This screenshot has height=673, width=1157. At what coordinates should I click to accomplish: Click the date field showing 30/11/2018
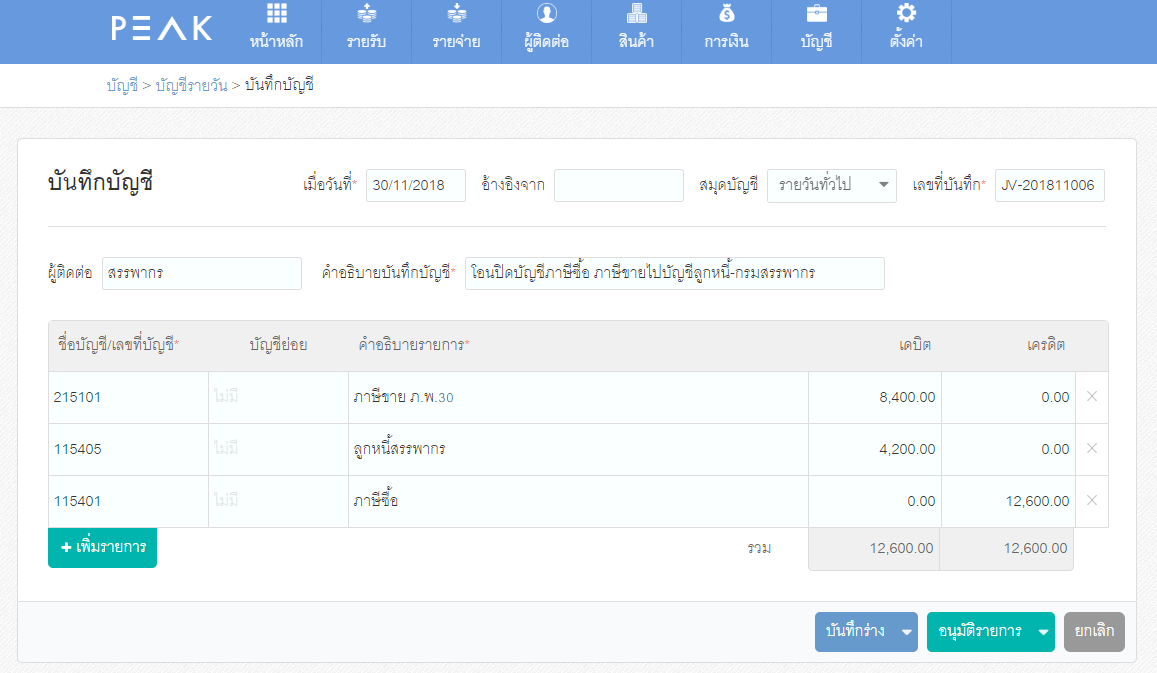[415, 186]
